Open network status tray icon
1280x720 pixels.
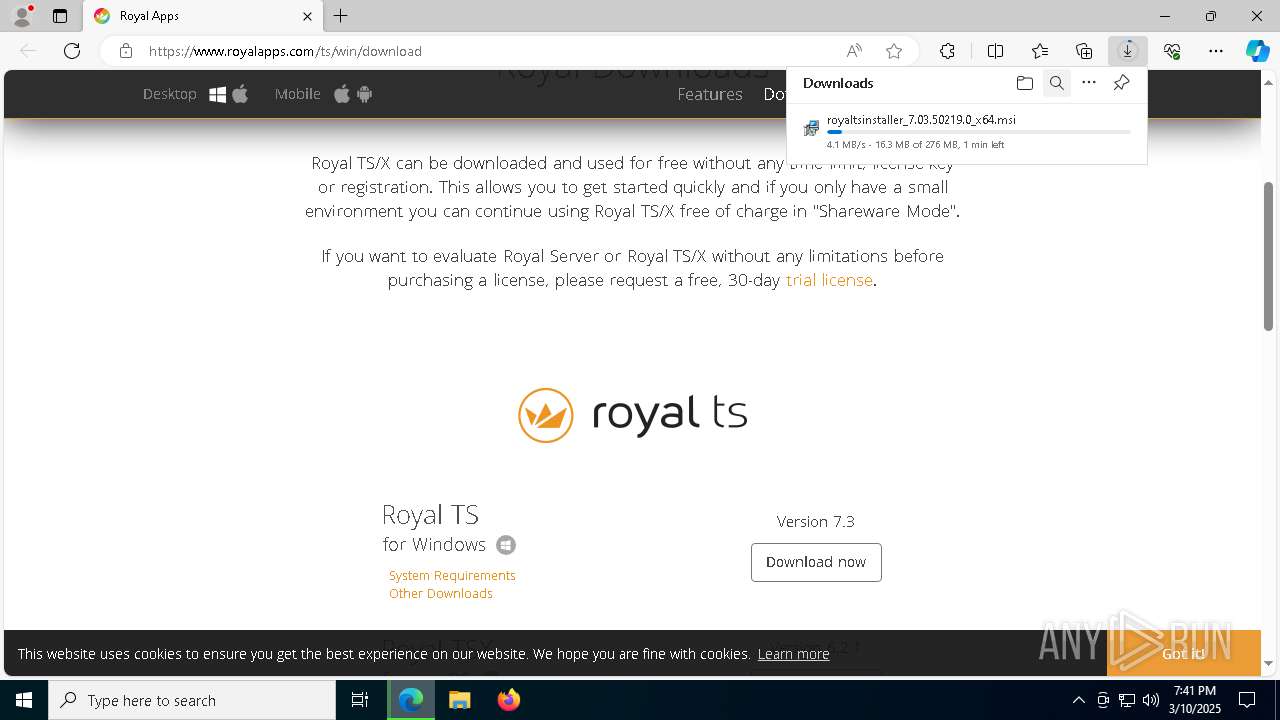[1127, 700]
